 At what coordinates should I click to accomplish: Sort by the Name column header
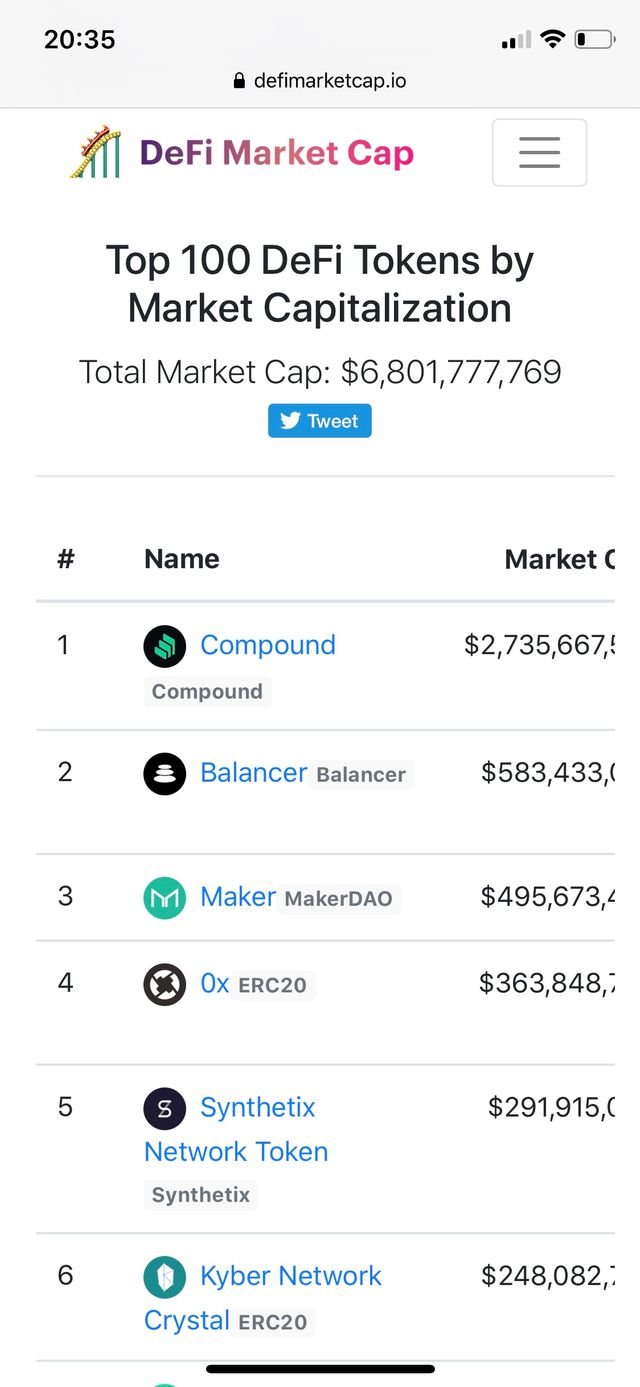[182, 559]
